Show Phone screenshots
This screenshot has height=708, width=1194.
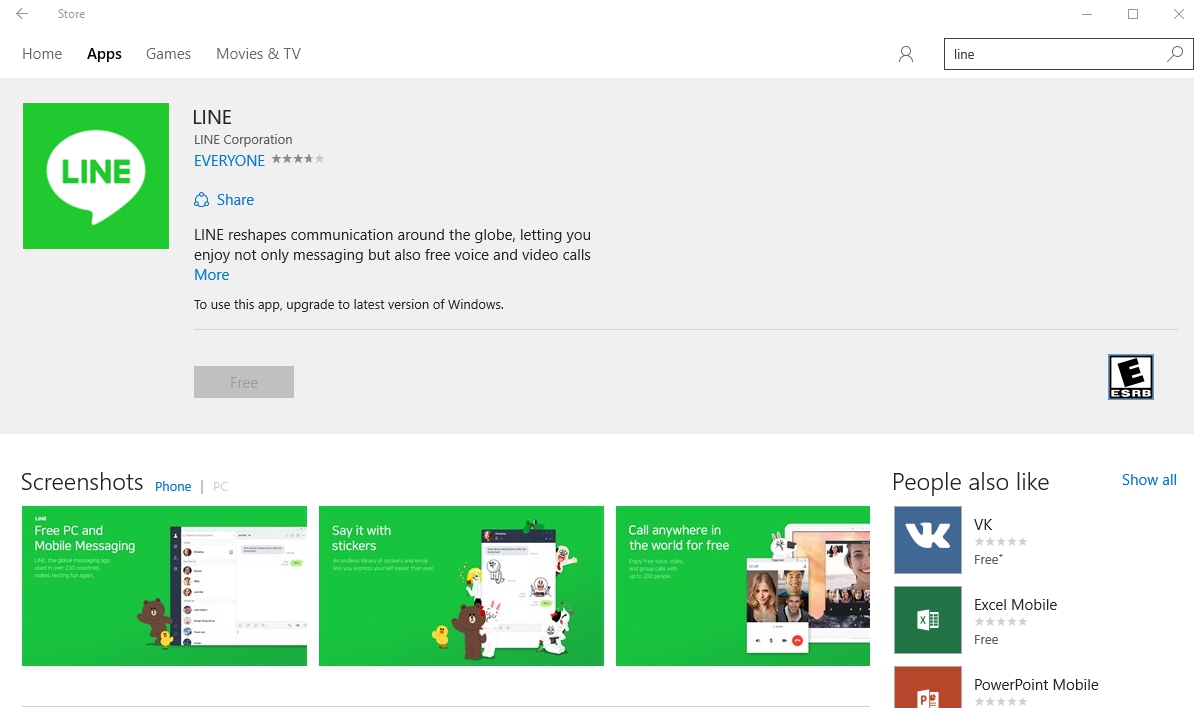173,486
